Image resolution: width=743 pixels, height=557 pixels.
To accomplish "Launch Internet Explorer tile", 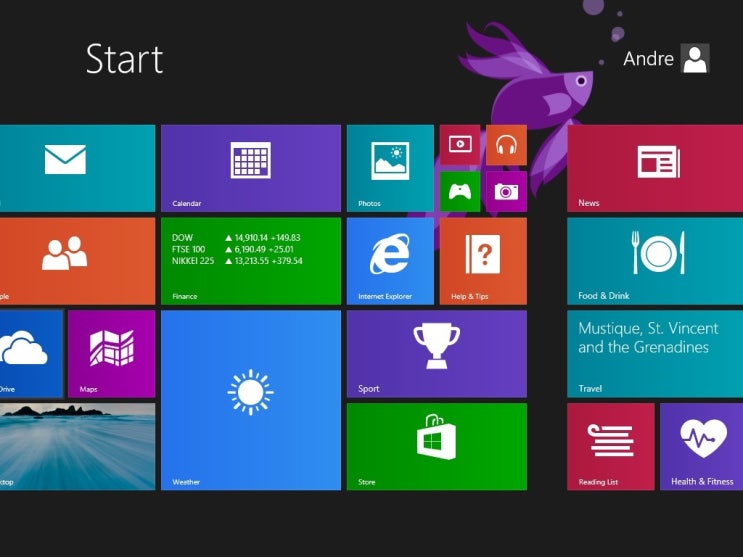I will [390, 261].
